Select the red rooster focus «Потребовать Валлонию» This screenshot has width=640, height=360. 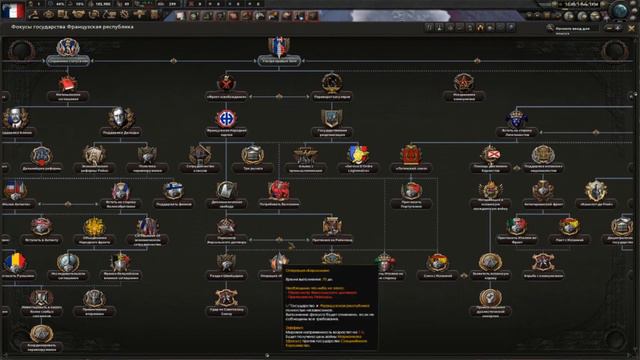pos(279,195)
